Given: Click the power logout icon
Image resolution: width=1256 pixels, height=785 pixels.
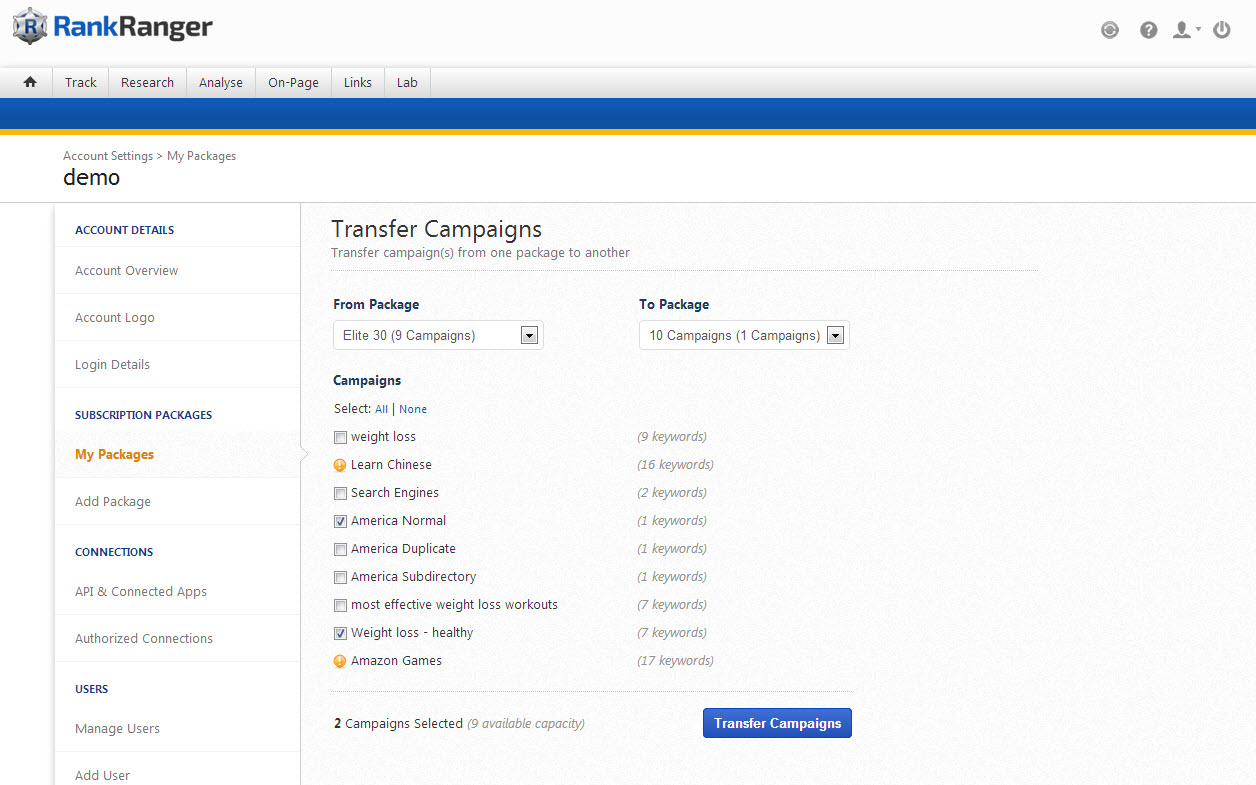Looking at the screenshot, I should point(1221,30).
